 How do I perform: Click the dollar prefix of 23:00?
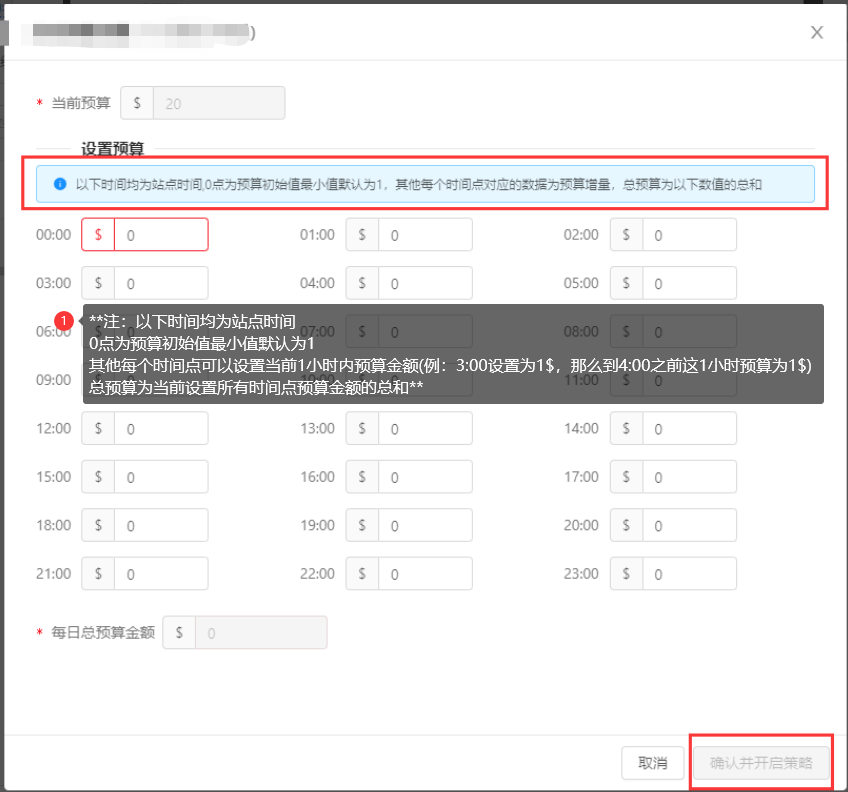pos(626,573)
